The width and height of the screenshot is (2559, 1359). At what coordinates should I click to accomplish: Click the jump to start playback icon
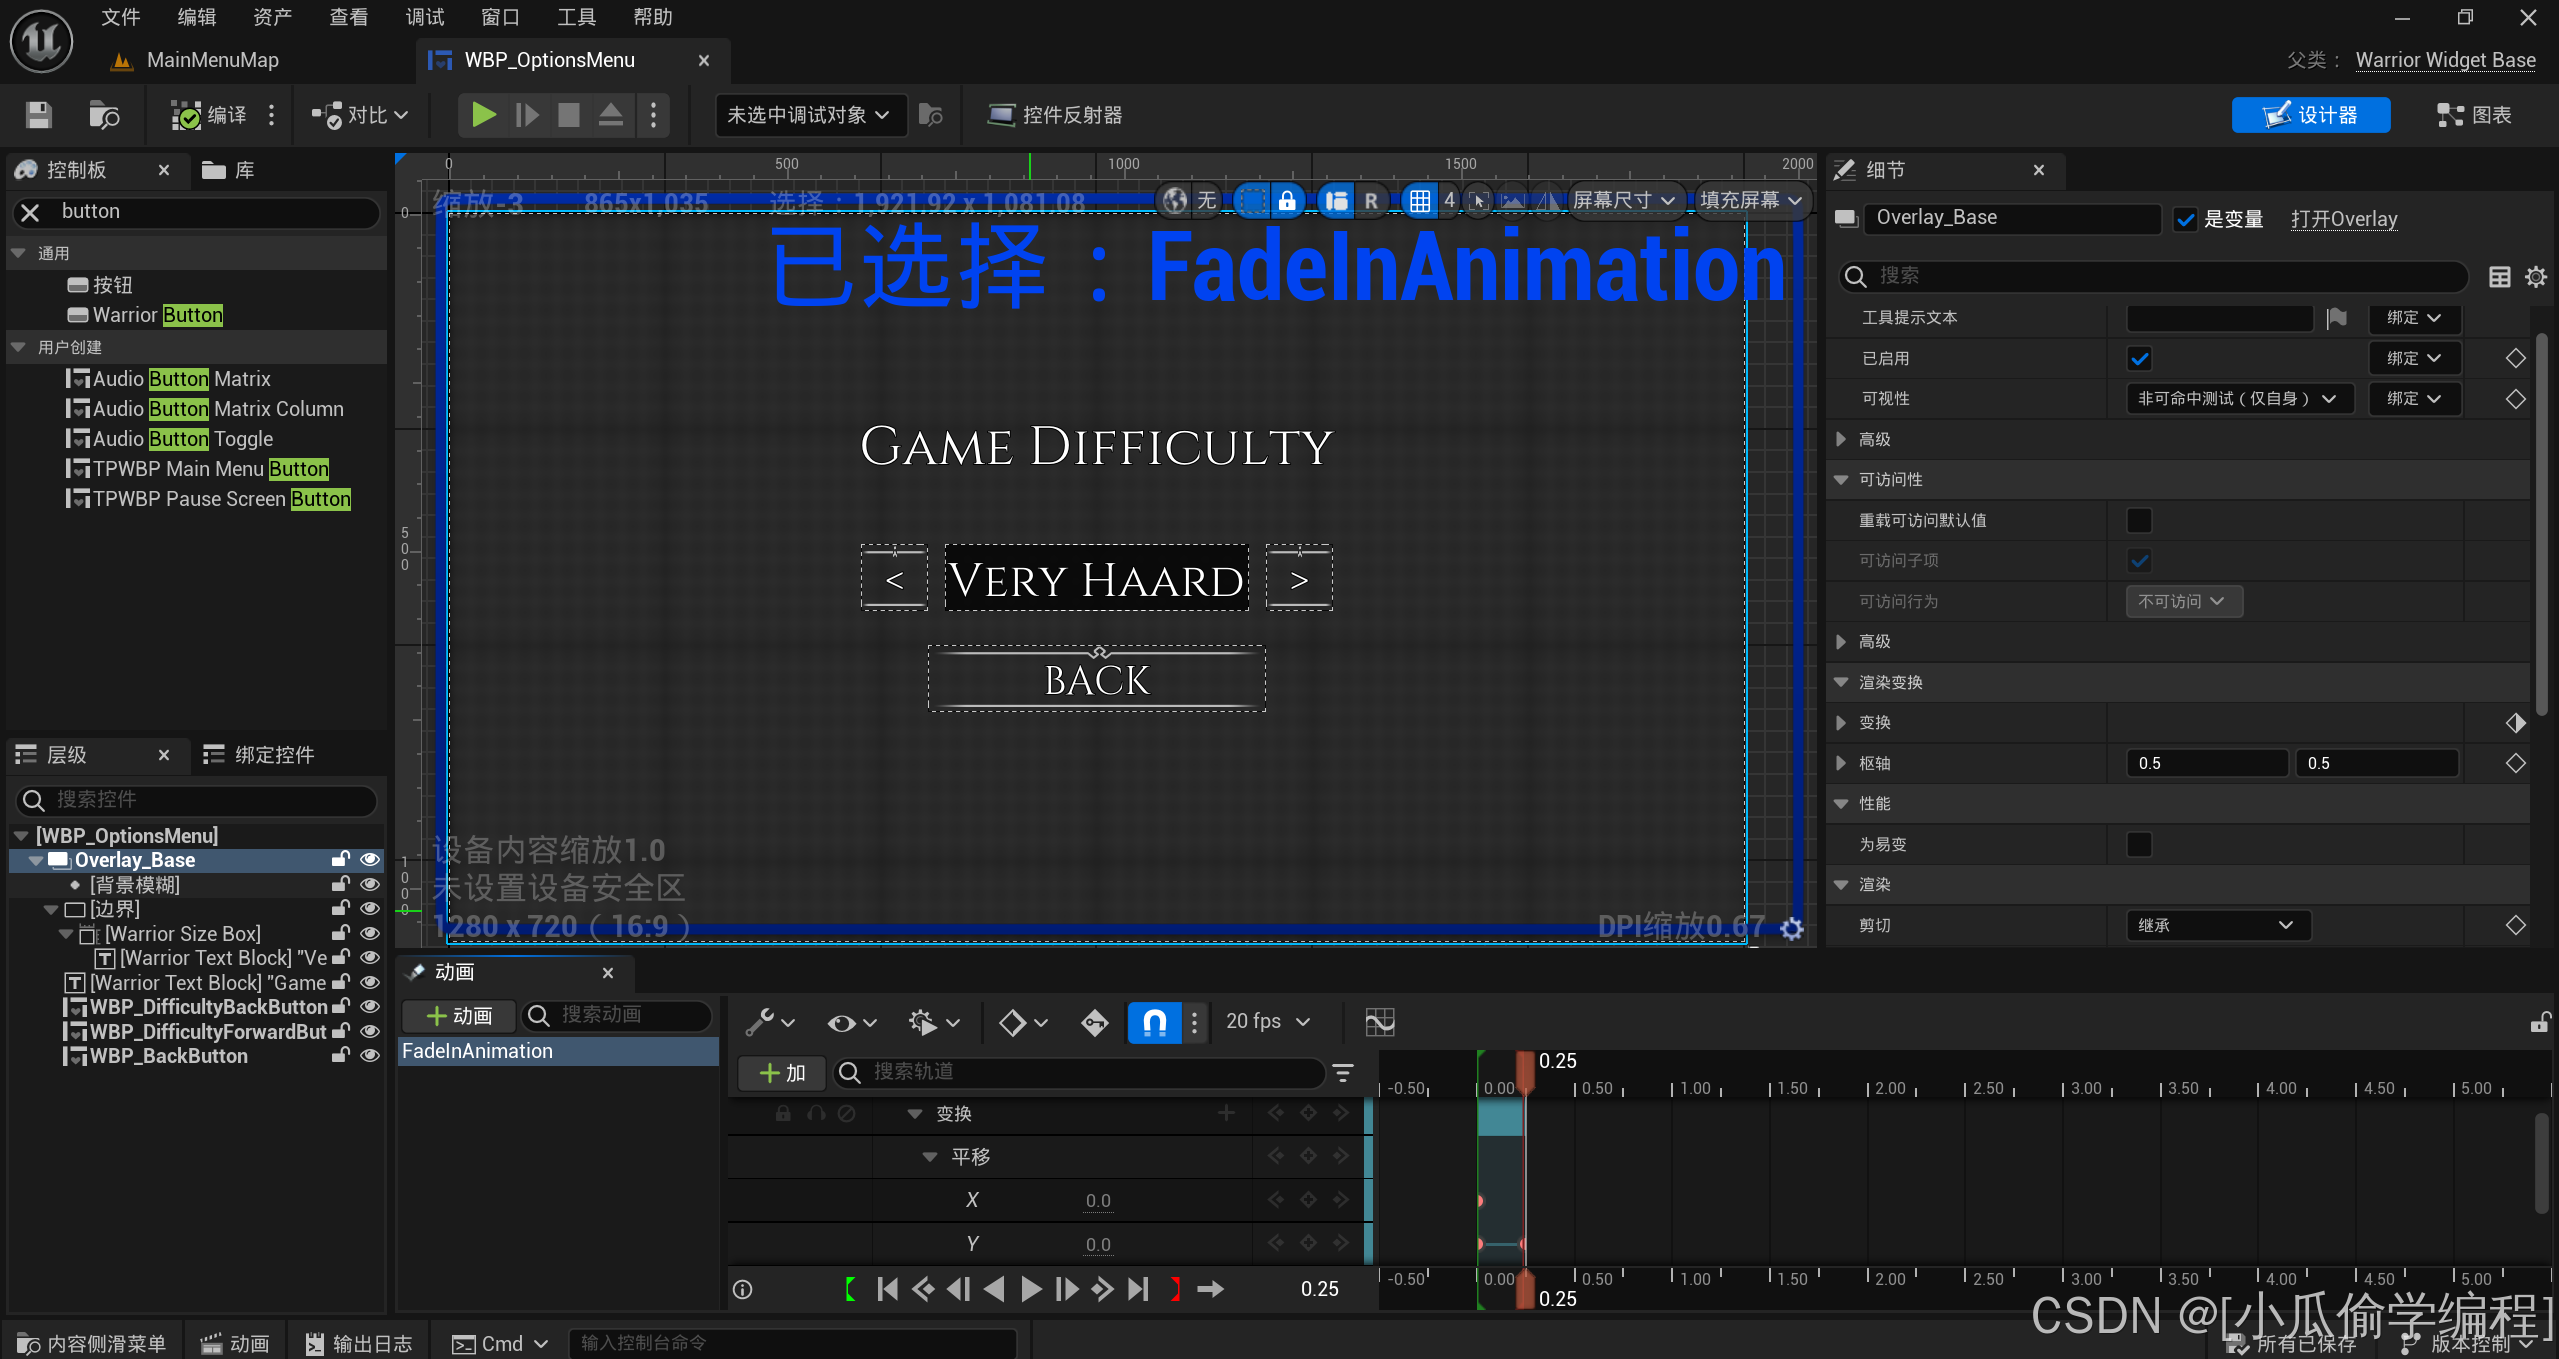coord(887,1289)
